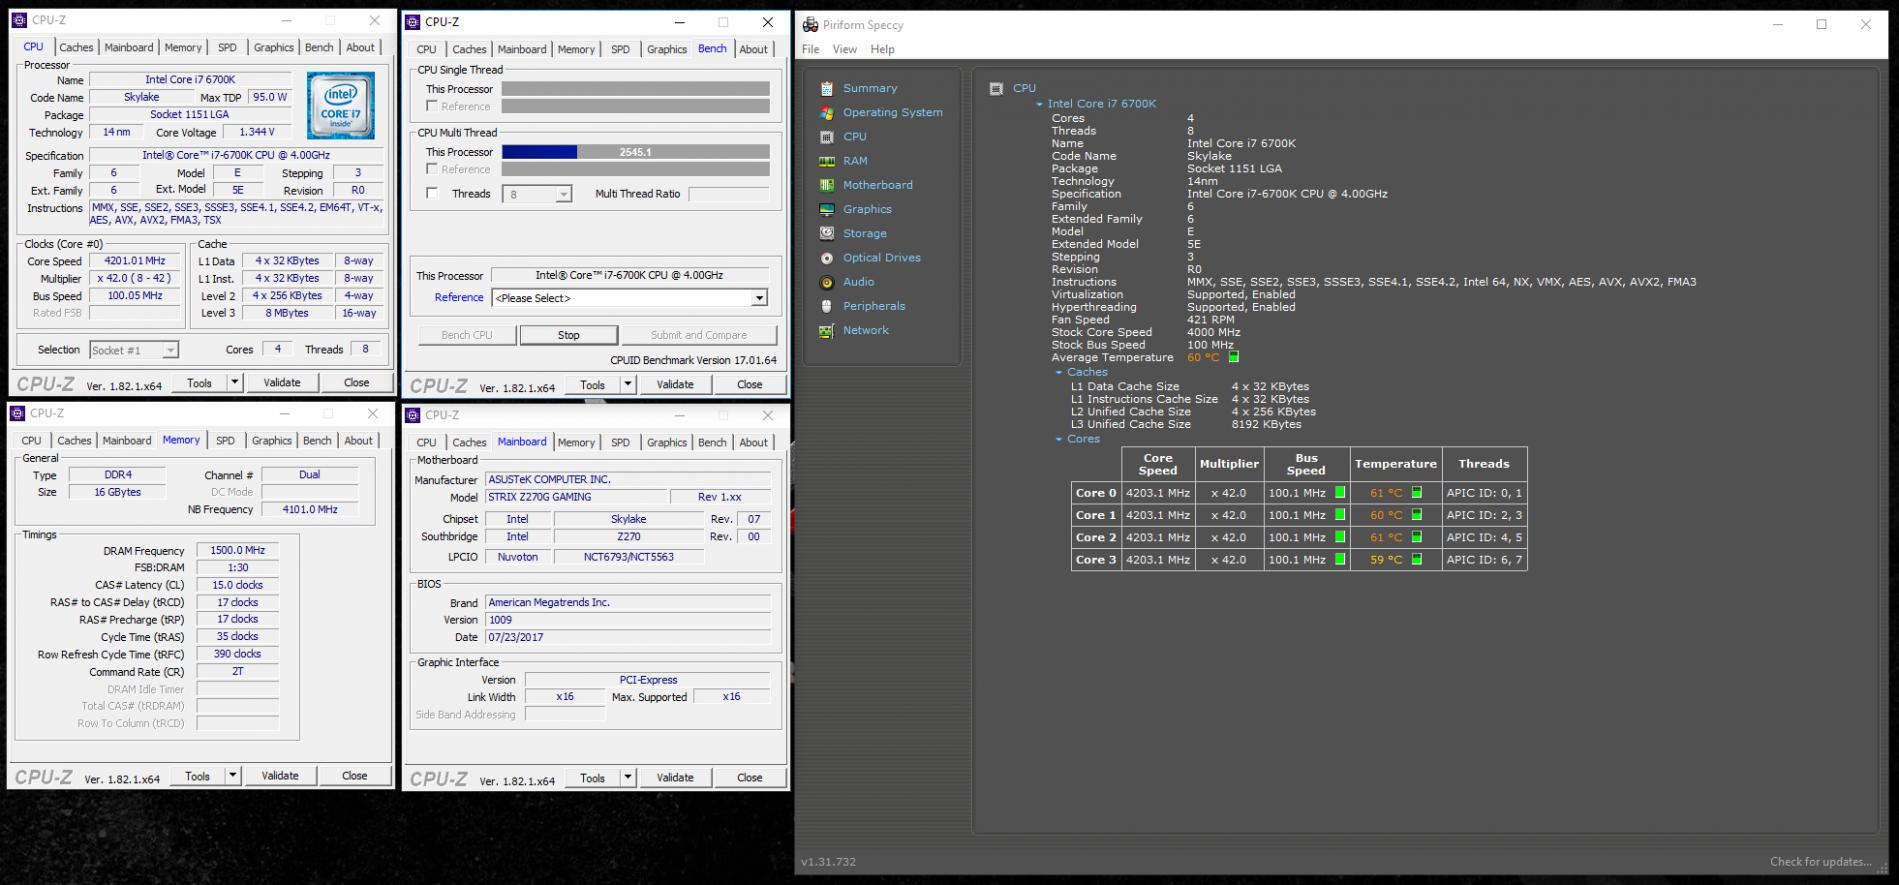Click CPU-Z title icon in Bench window
The width and height of the screenshot is (1899, 885).
point(413,22)
